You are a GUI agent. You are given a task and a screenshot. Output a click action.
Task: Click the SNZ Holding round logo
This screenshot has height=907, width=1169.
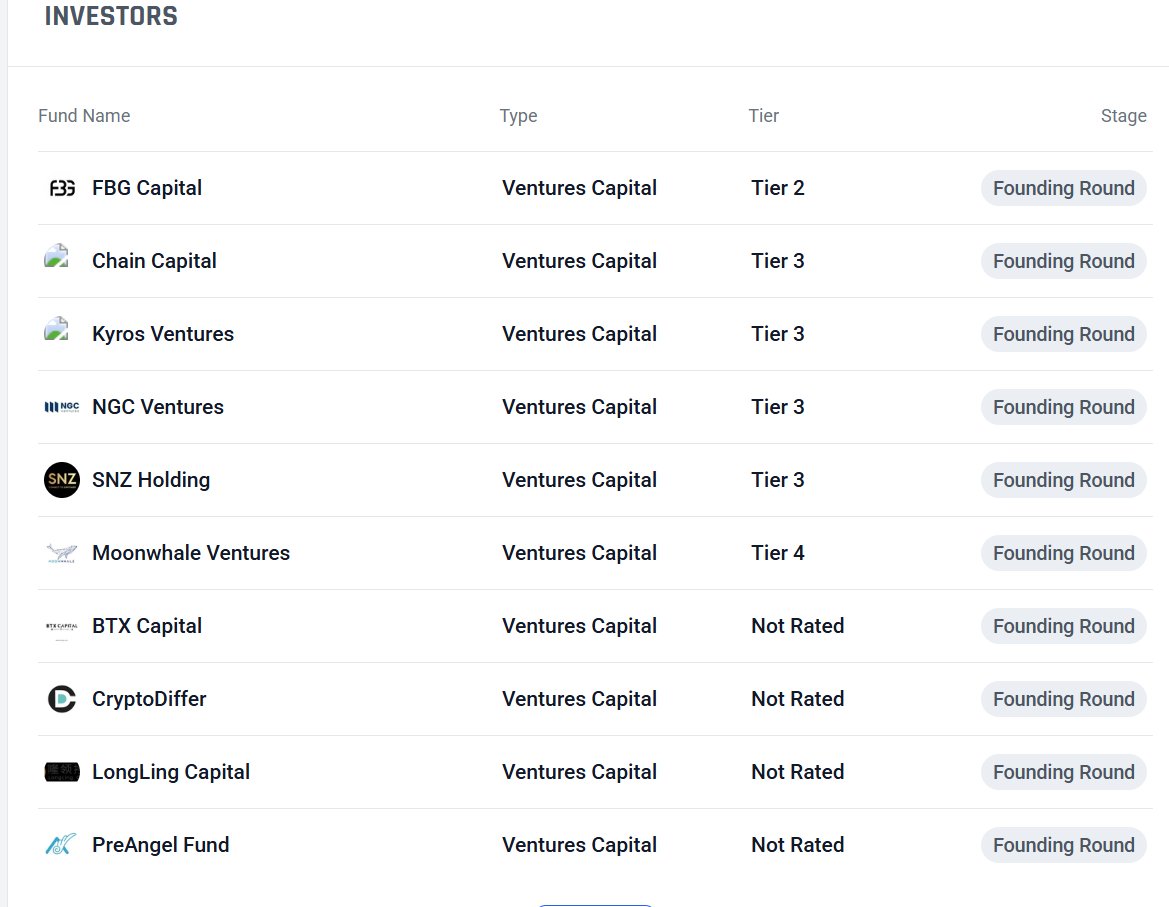[x=62, y=480]
